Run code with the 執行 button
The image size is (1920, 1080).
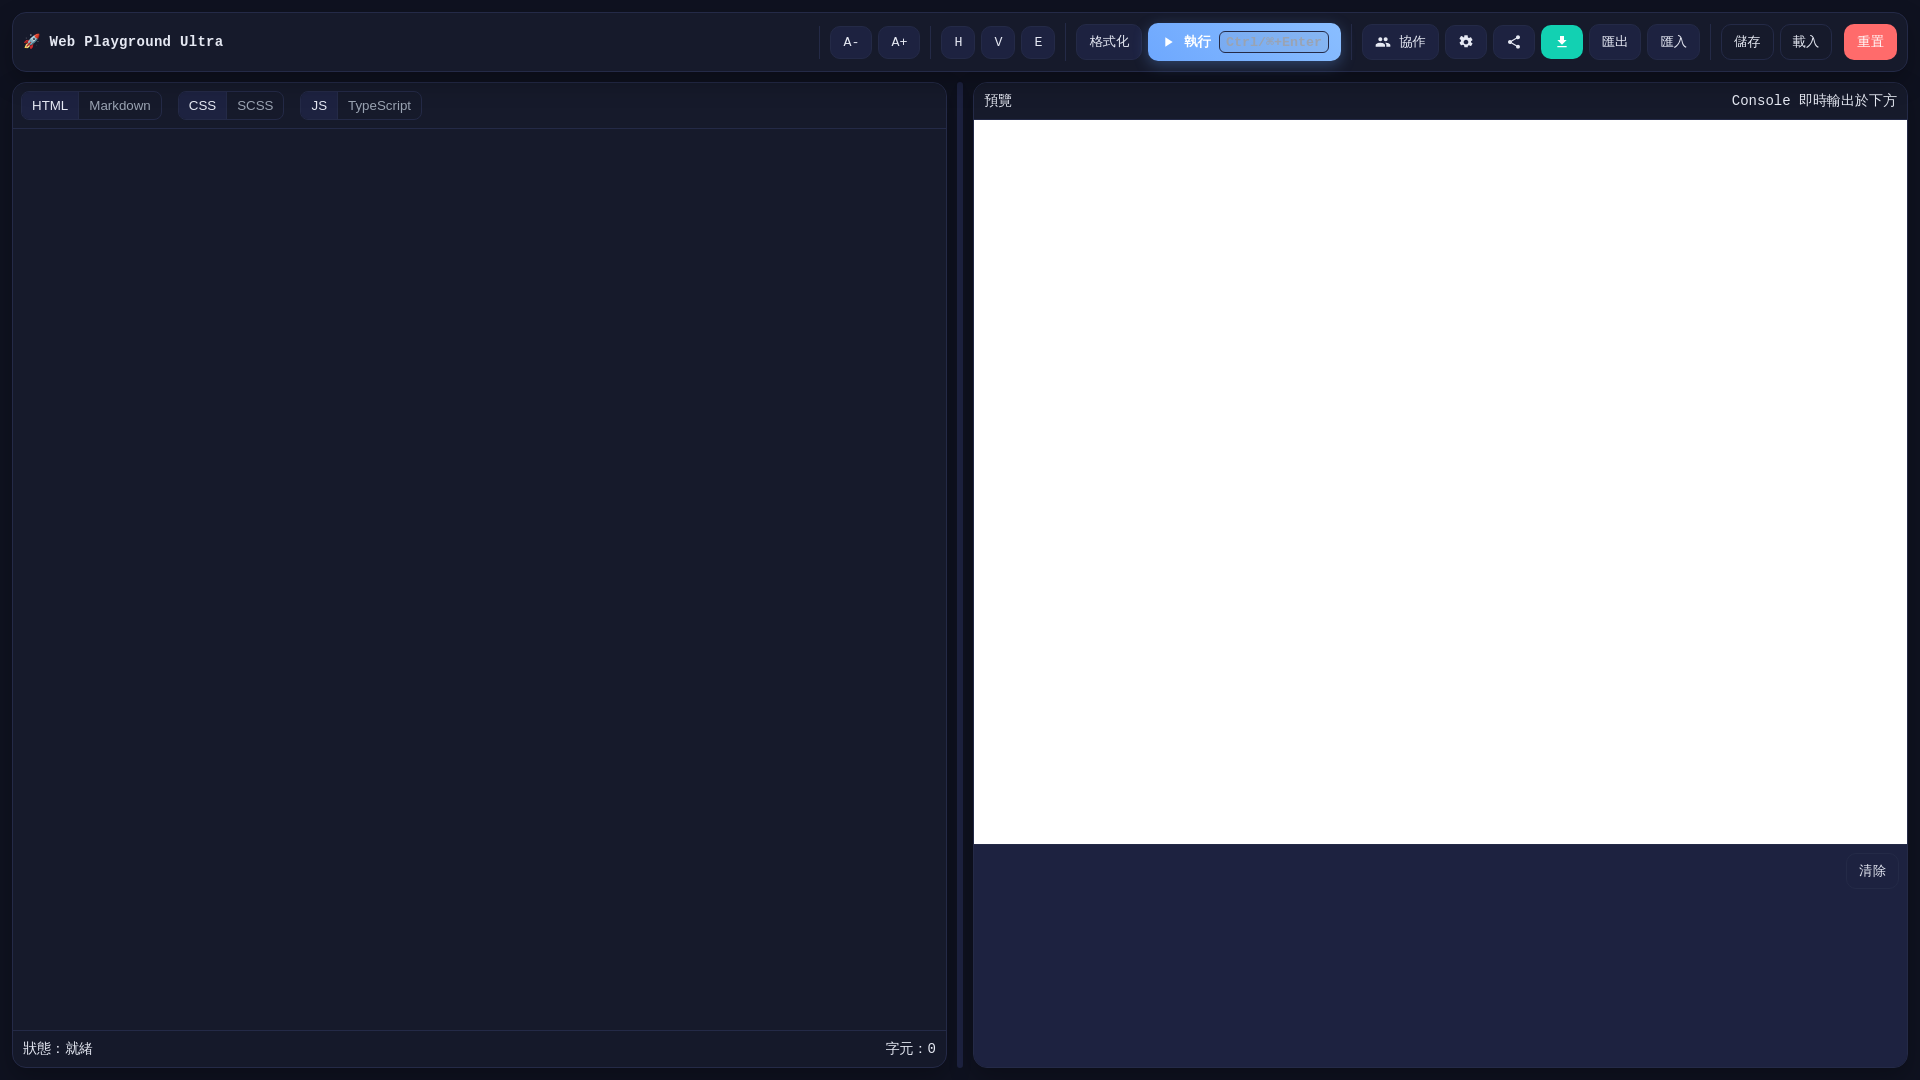pos(1244,42)
